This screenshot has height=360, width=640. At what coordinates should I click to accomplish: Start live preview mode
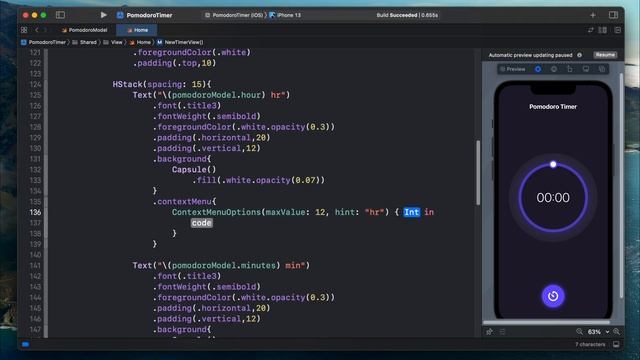click(x=538, y=69)
